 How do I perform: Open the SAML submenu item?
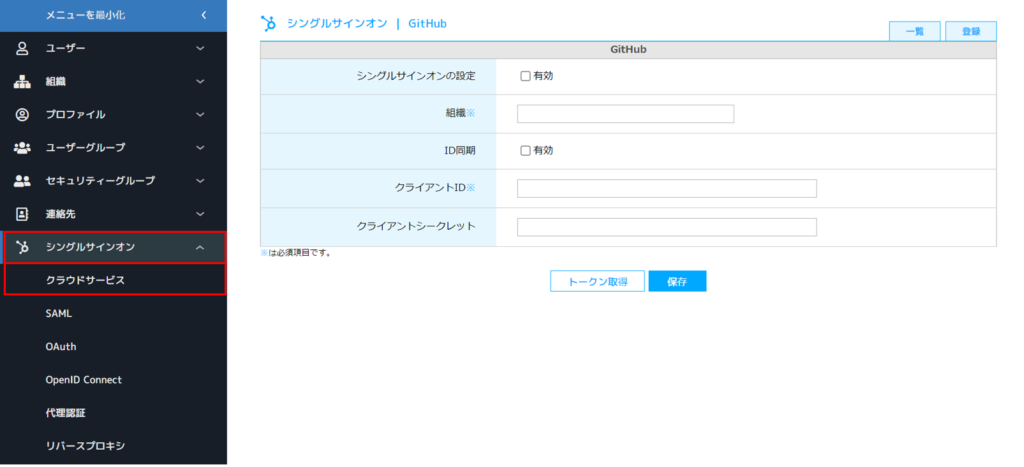[114, 314]
